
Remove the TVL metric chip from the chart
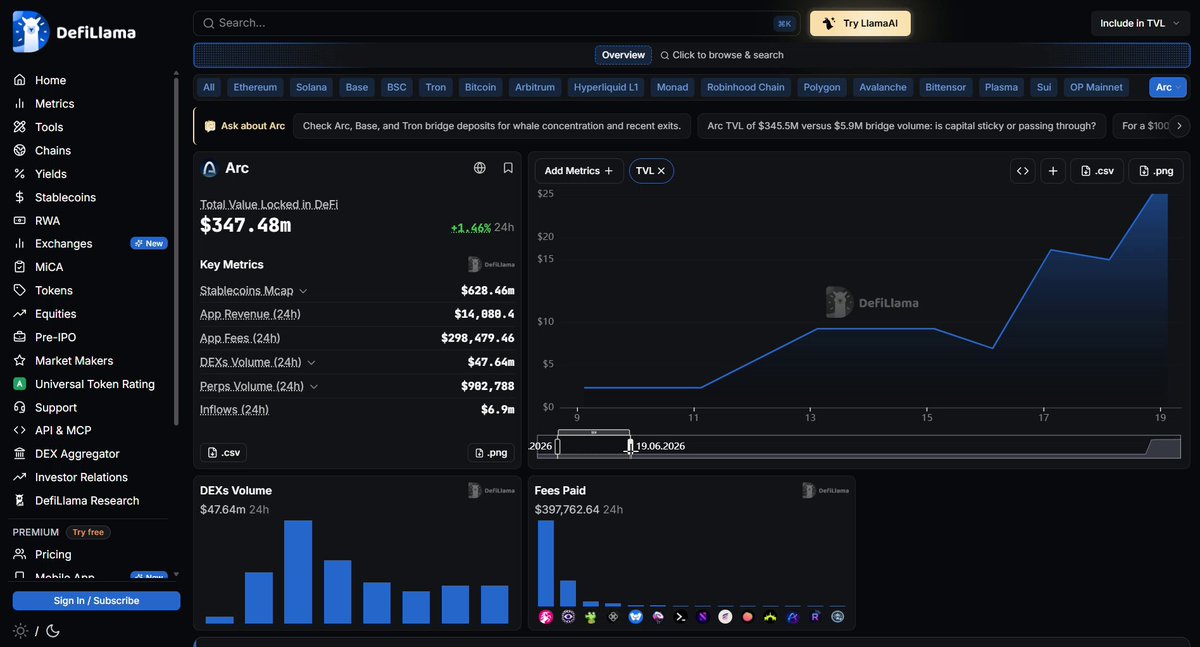661,171
